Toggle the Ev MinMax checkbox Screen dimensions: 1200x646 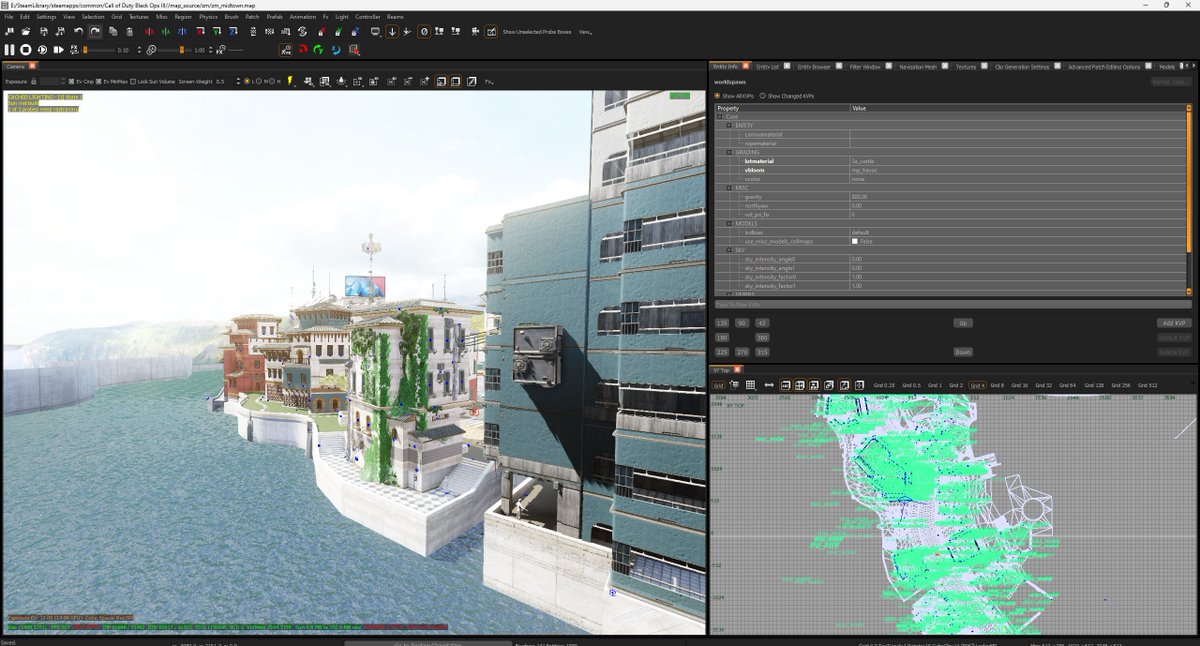click(98, 81)
